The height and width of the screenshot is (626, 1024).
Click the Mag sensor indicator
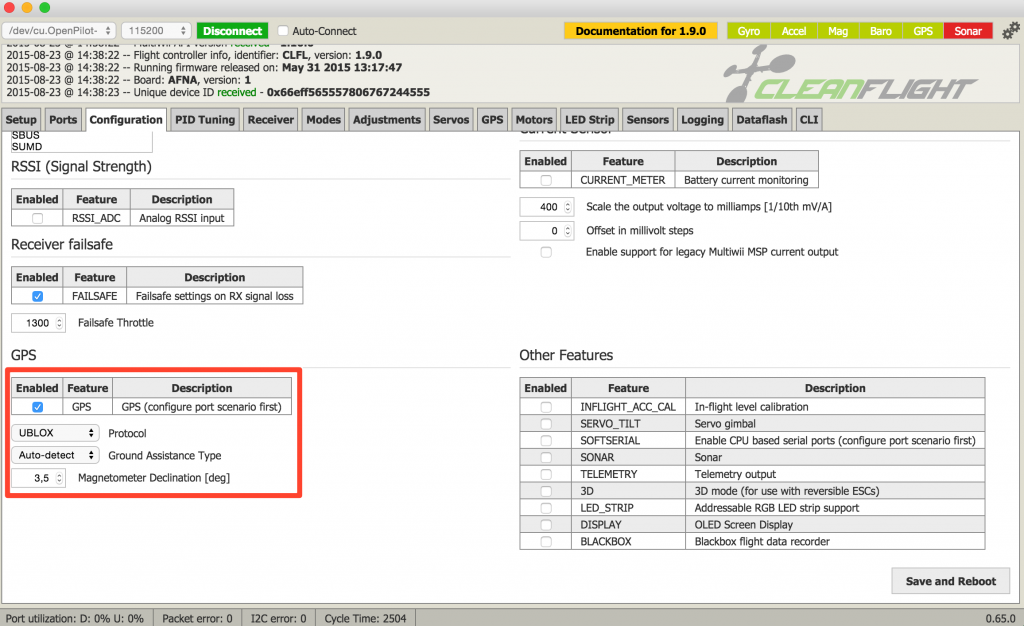[x=837, y=31]
